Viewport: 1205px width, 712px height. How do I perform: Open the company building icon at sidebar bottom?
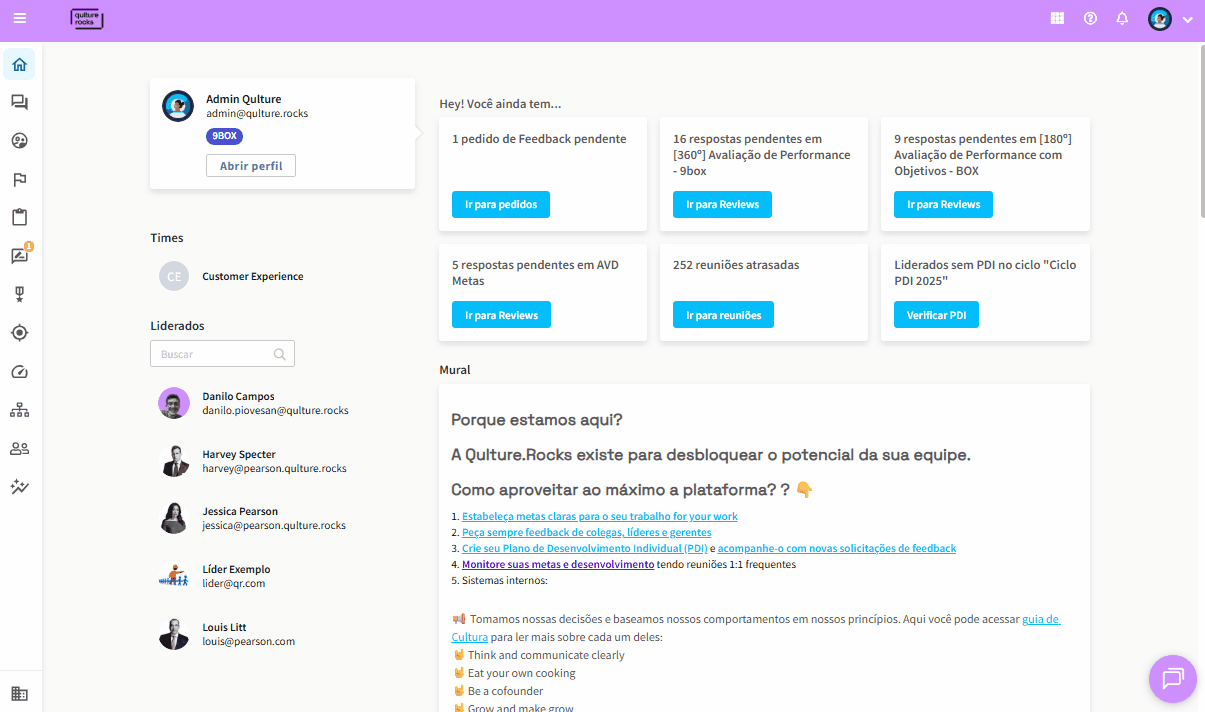(x=19, y=693)
